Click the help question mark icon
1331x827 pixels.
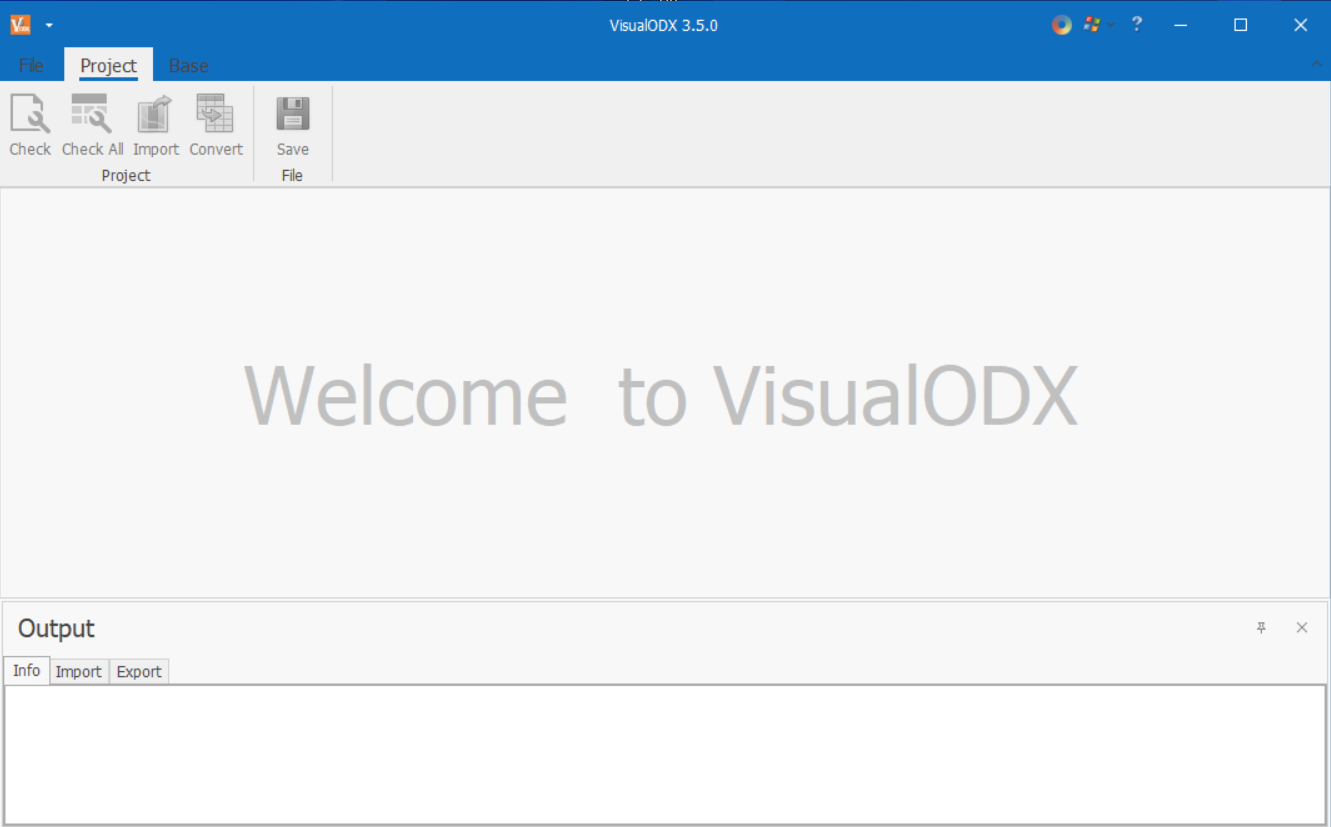point(1137,24)
